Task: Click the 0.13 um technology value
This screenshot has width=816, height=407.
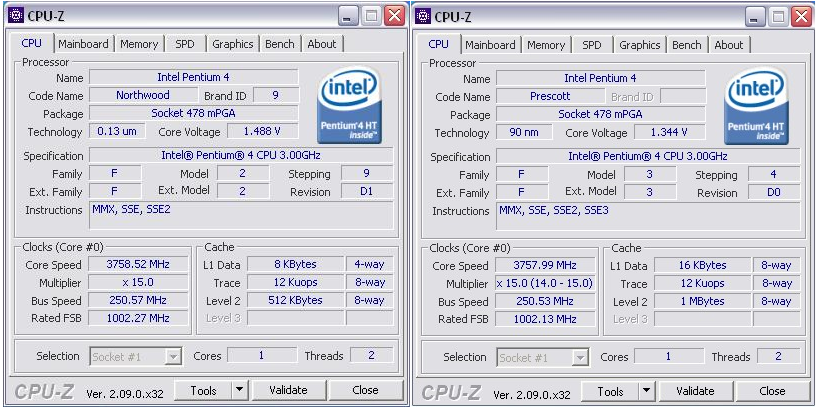Action: (x=117, y=132)
